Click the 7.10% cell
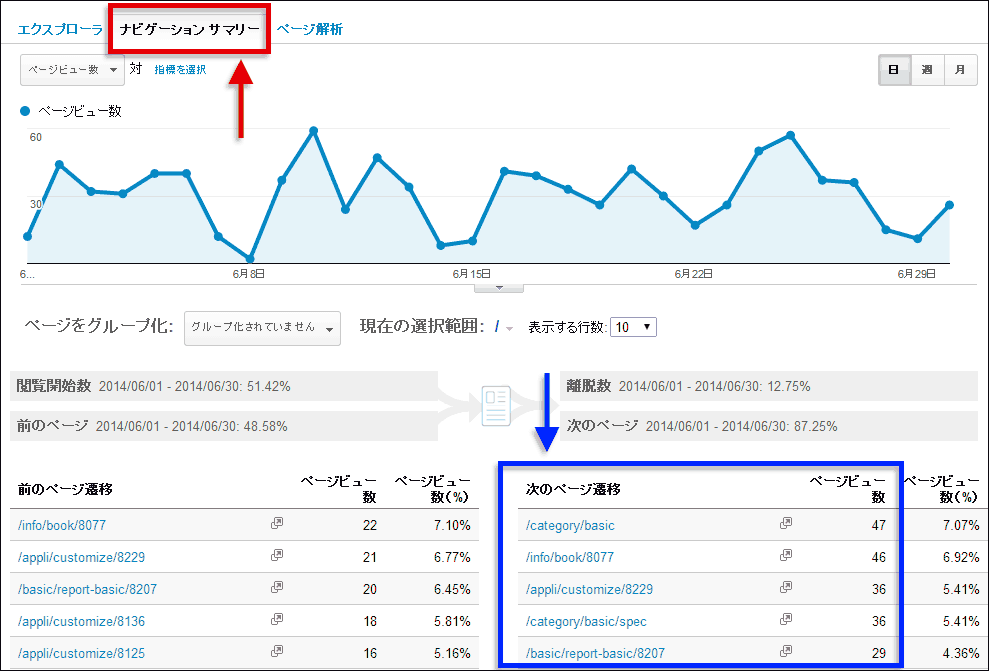989x671 pixels. 452,525
